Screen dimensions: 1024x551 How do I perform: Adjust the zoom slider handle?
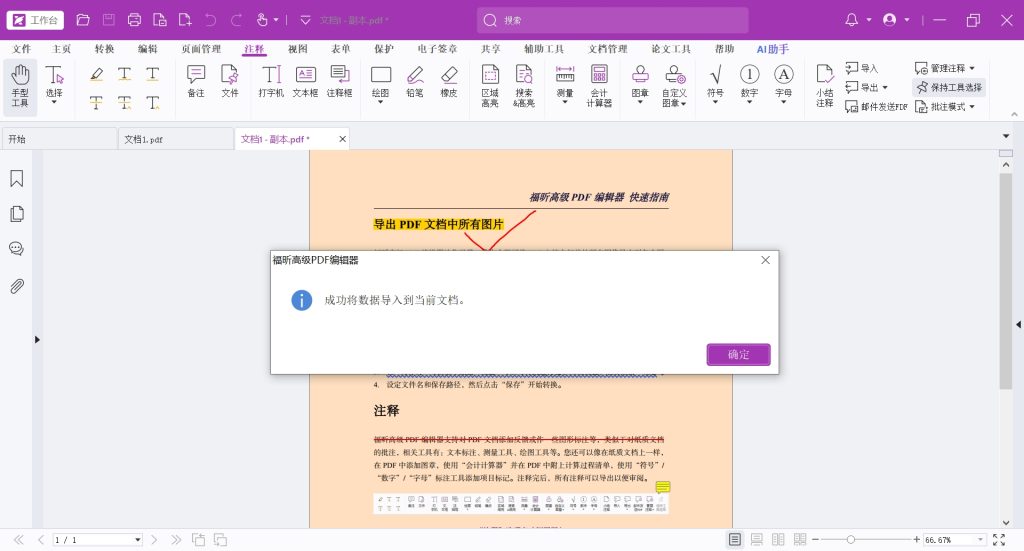coord(850,540)
